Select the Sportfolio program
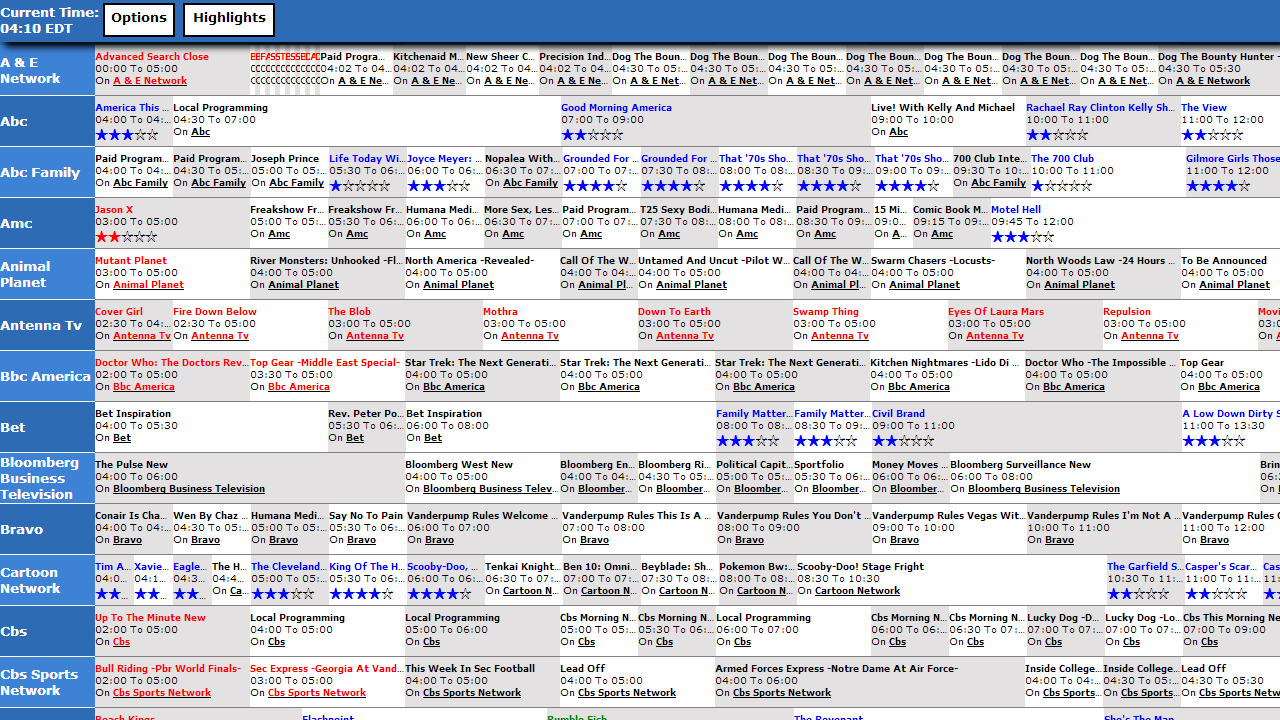1280x720 pixels. 819,465
